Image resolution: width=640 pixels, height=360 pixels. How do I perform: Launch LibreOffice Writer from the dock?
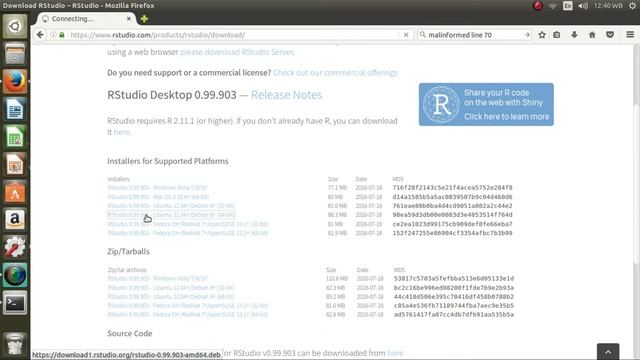pos(15,109)
